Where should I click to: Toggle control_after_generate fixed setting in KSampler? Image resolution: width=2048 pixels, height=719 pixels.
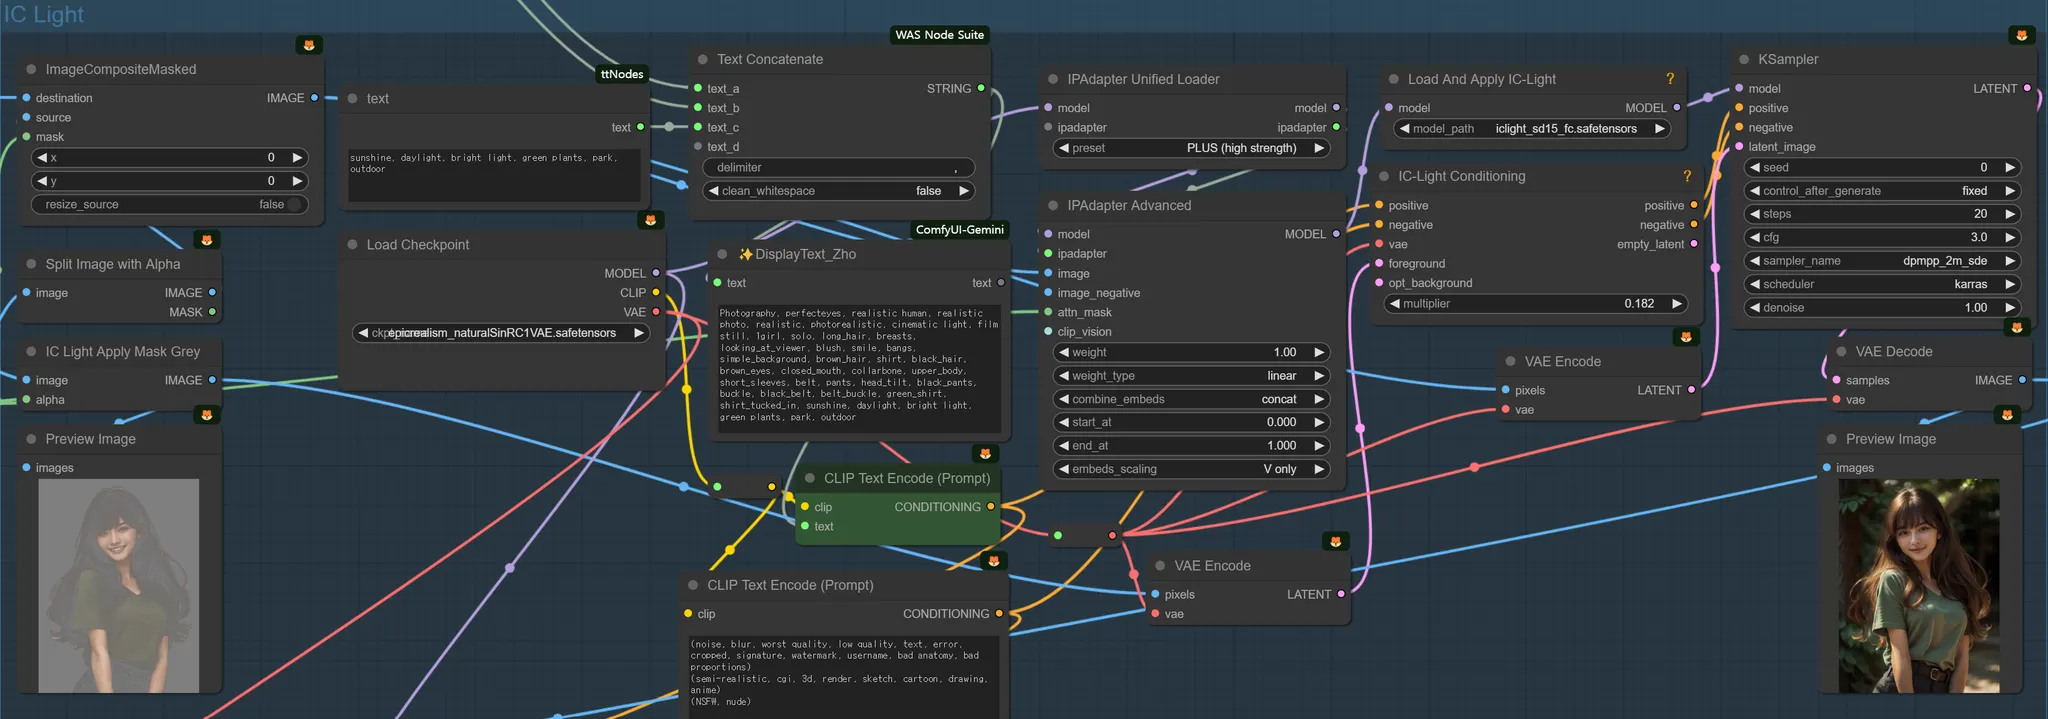1881,191
